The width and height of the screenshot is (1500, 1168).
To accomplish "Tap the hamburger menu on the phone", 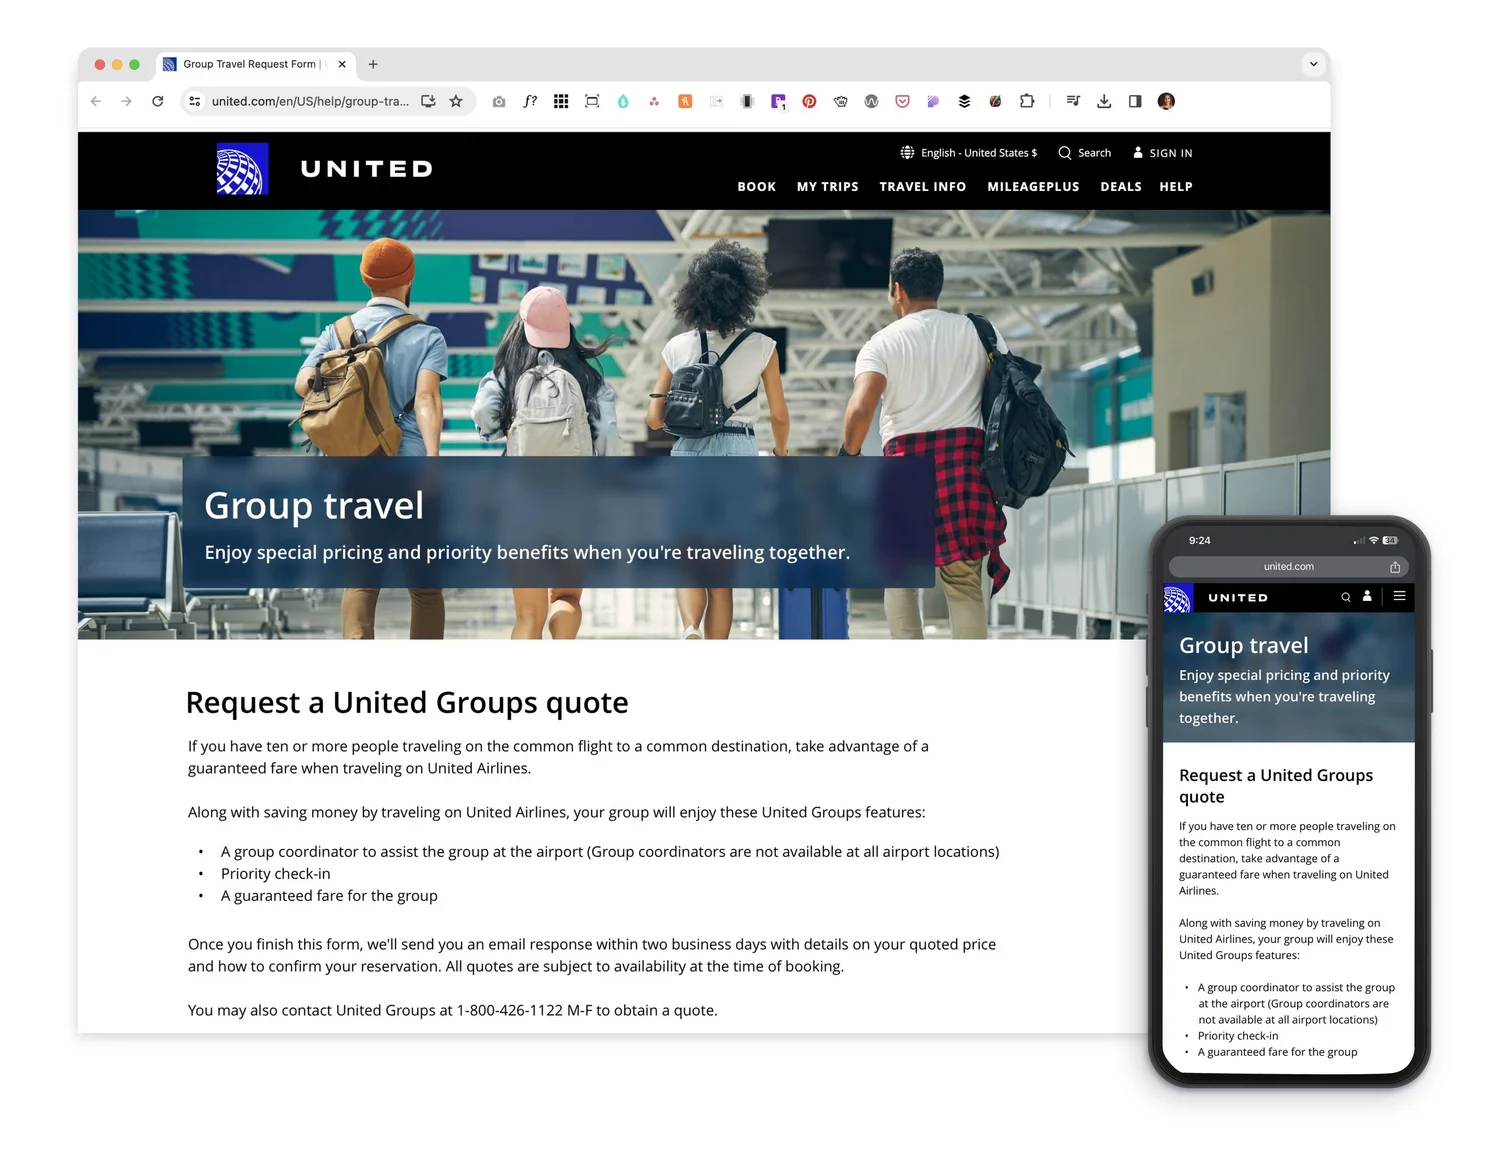I will coord(1399,596).
